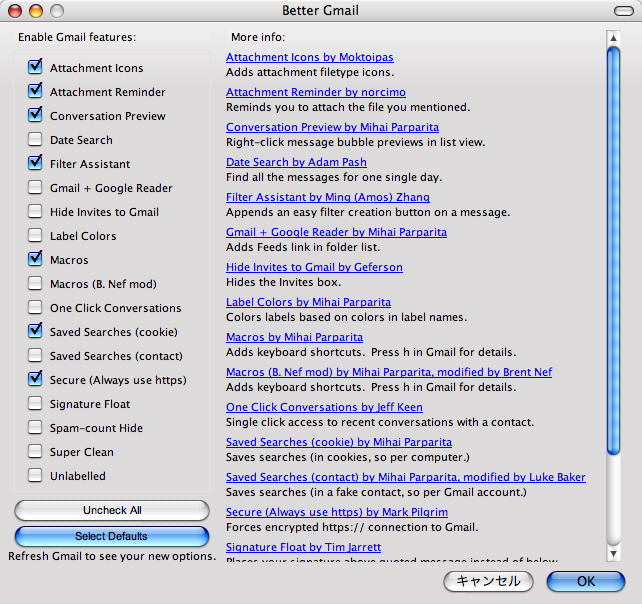The image size is (642, 604).
Task: Check One Click Conversations
Action: (35, 308)
